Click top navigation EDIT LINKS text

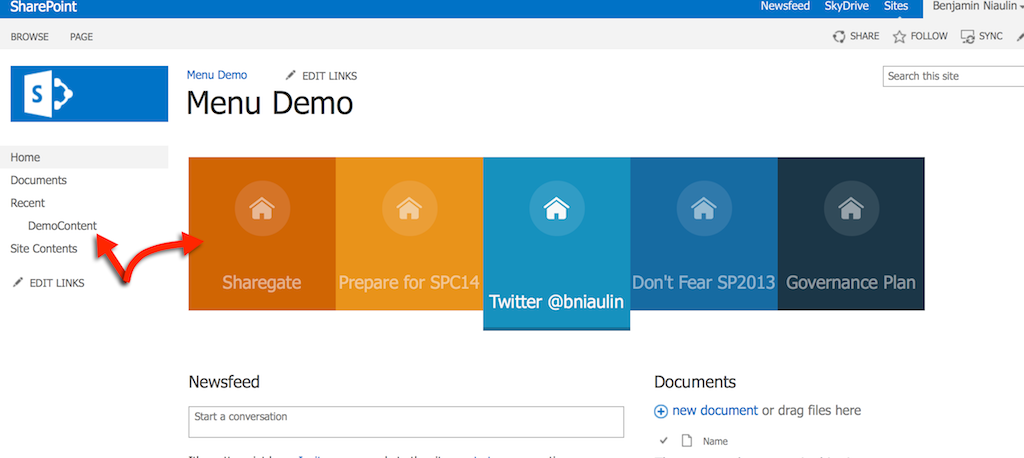(329, 76)
